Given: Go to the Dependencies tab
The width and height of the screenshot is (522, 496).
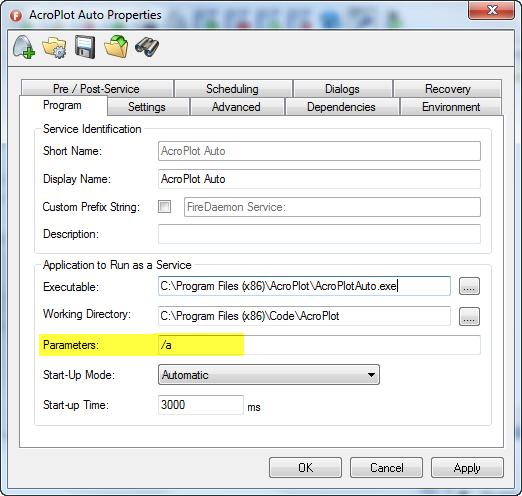Looking at the screenshot, I should pyautogui.click(x=342, y=107).
